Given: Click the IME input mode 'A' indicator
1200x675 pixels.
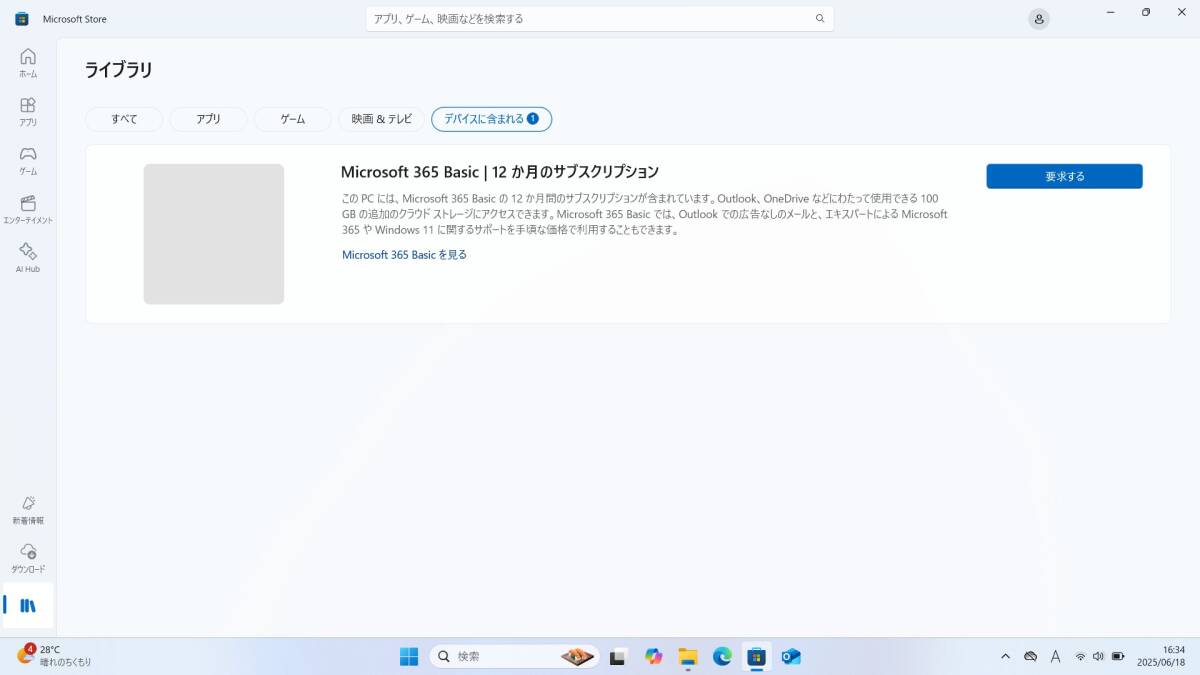Looking at the screenshot, I should (1056, 656).
